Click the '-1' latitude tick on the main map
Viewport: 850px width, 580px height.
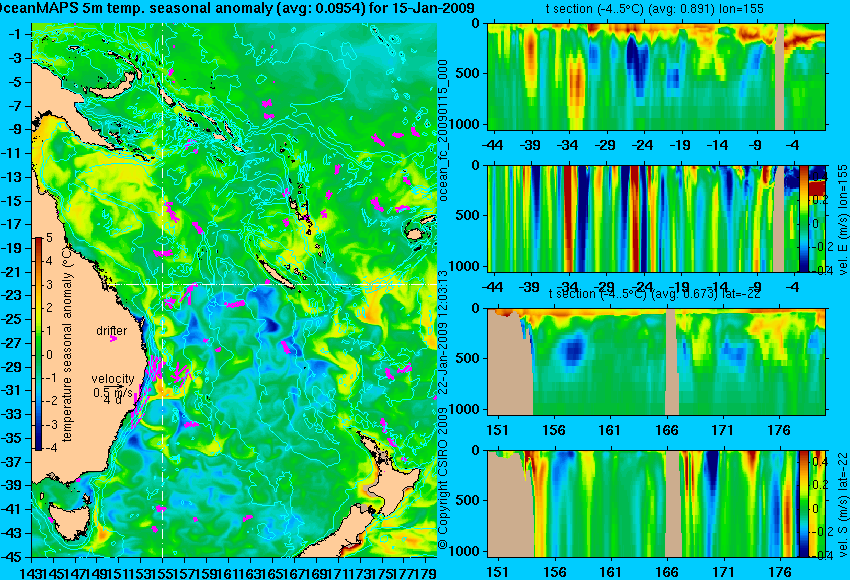(x=14, y=34)
